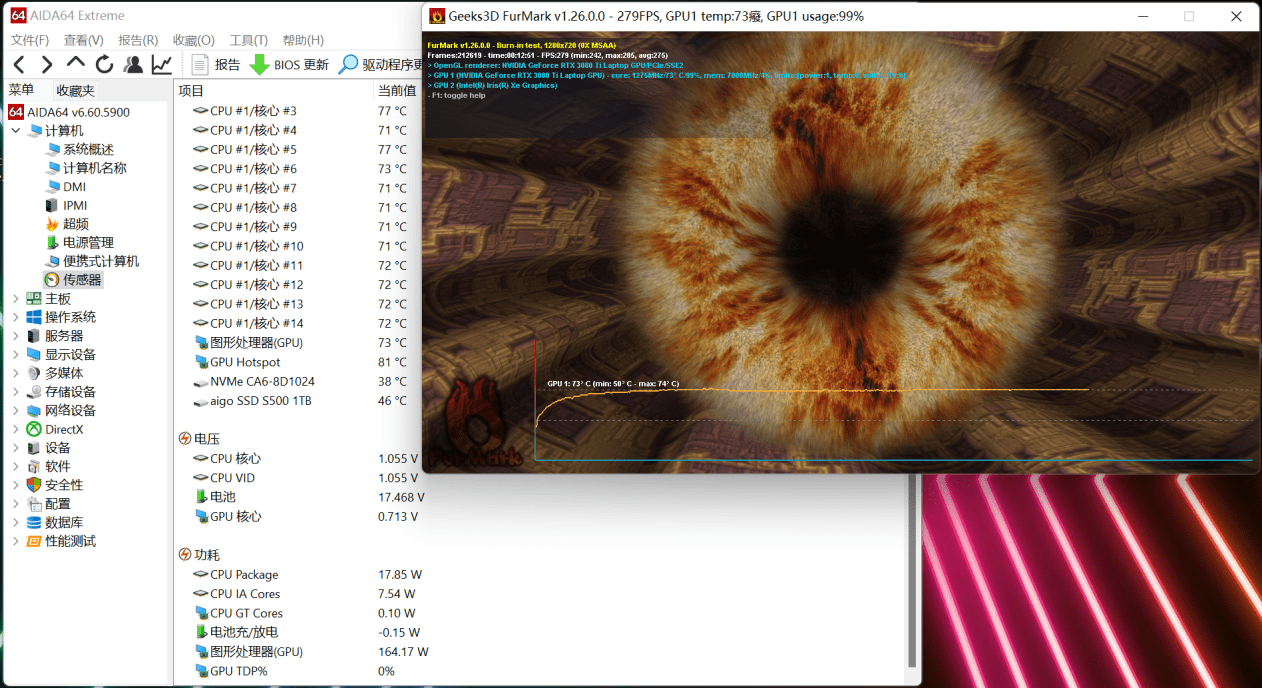Click the forward navigation arrow
Image resolution: width=1262 pixels, height=688 pixels.
click(45, 63)
